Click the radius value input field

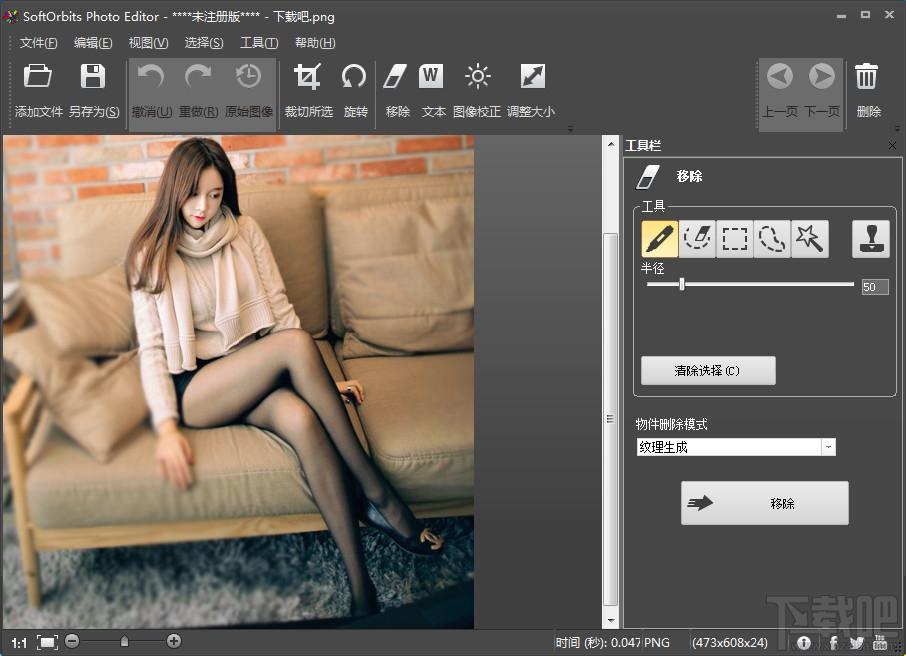pyautogui.click(x=874, y=287)
